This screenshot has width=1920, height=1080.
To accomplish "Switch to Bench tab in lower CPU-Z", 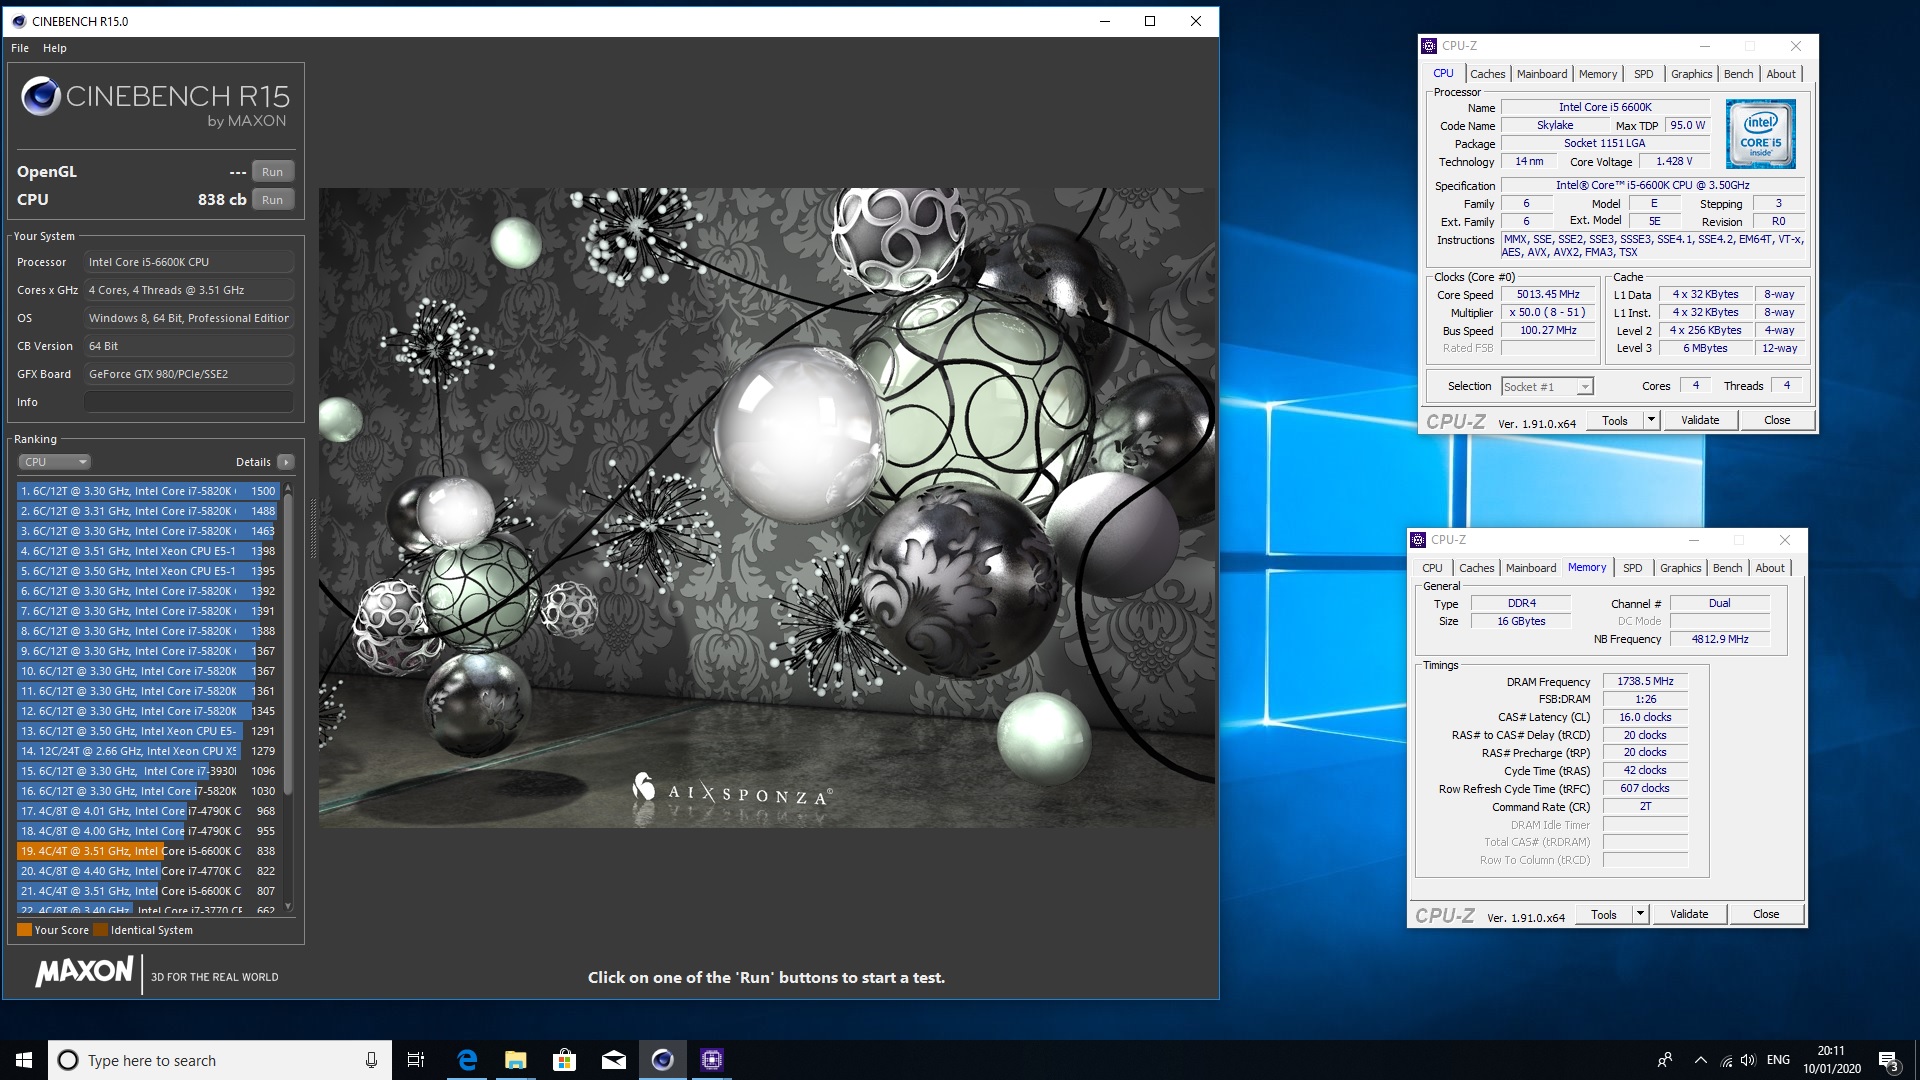I will [x=1727, y=568].
